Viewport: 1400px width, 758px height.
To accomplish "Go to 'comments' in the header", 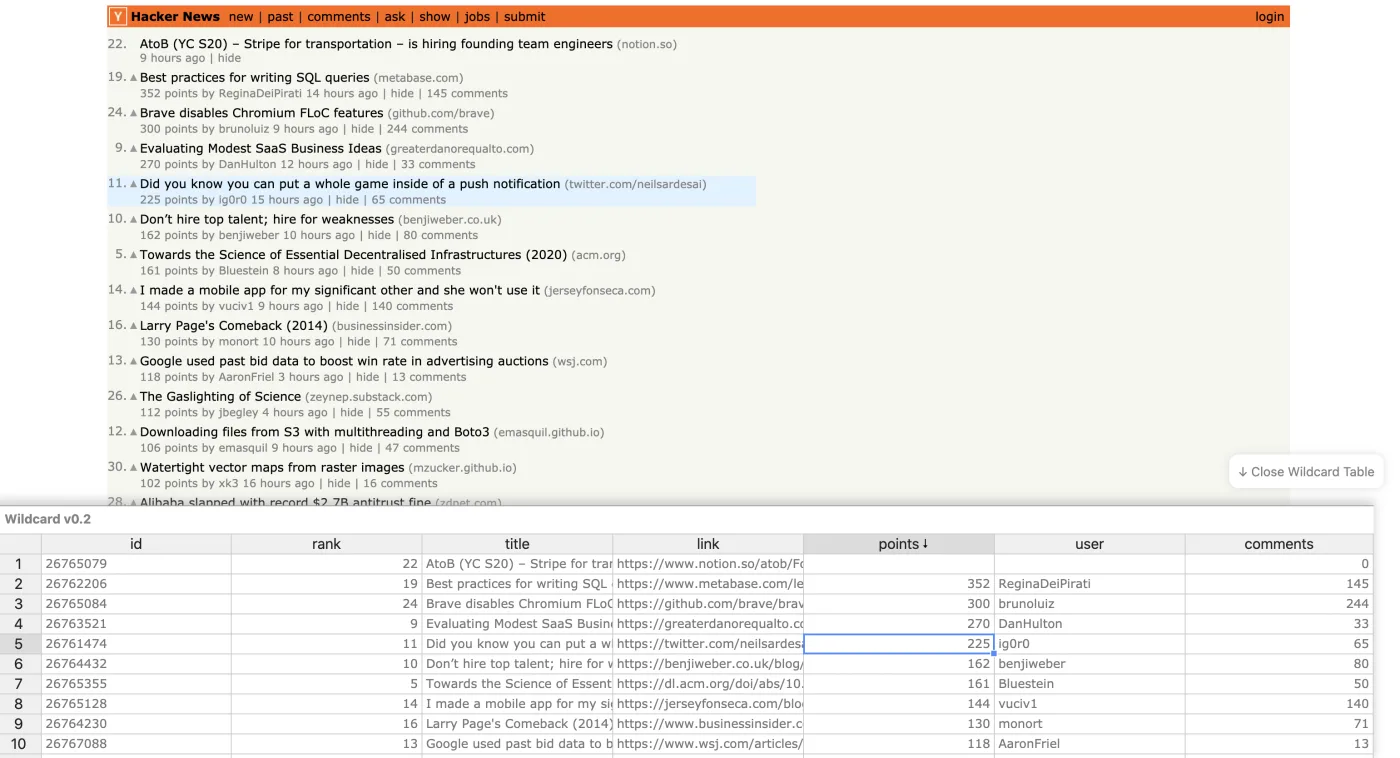I will [x=339, y=17].
